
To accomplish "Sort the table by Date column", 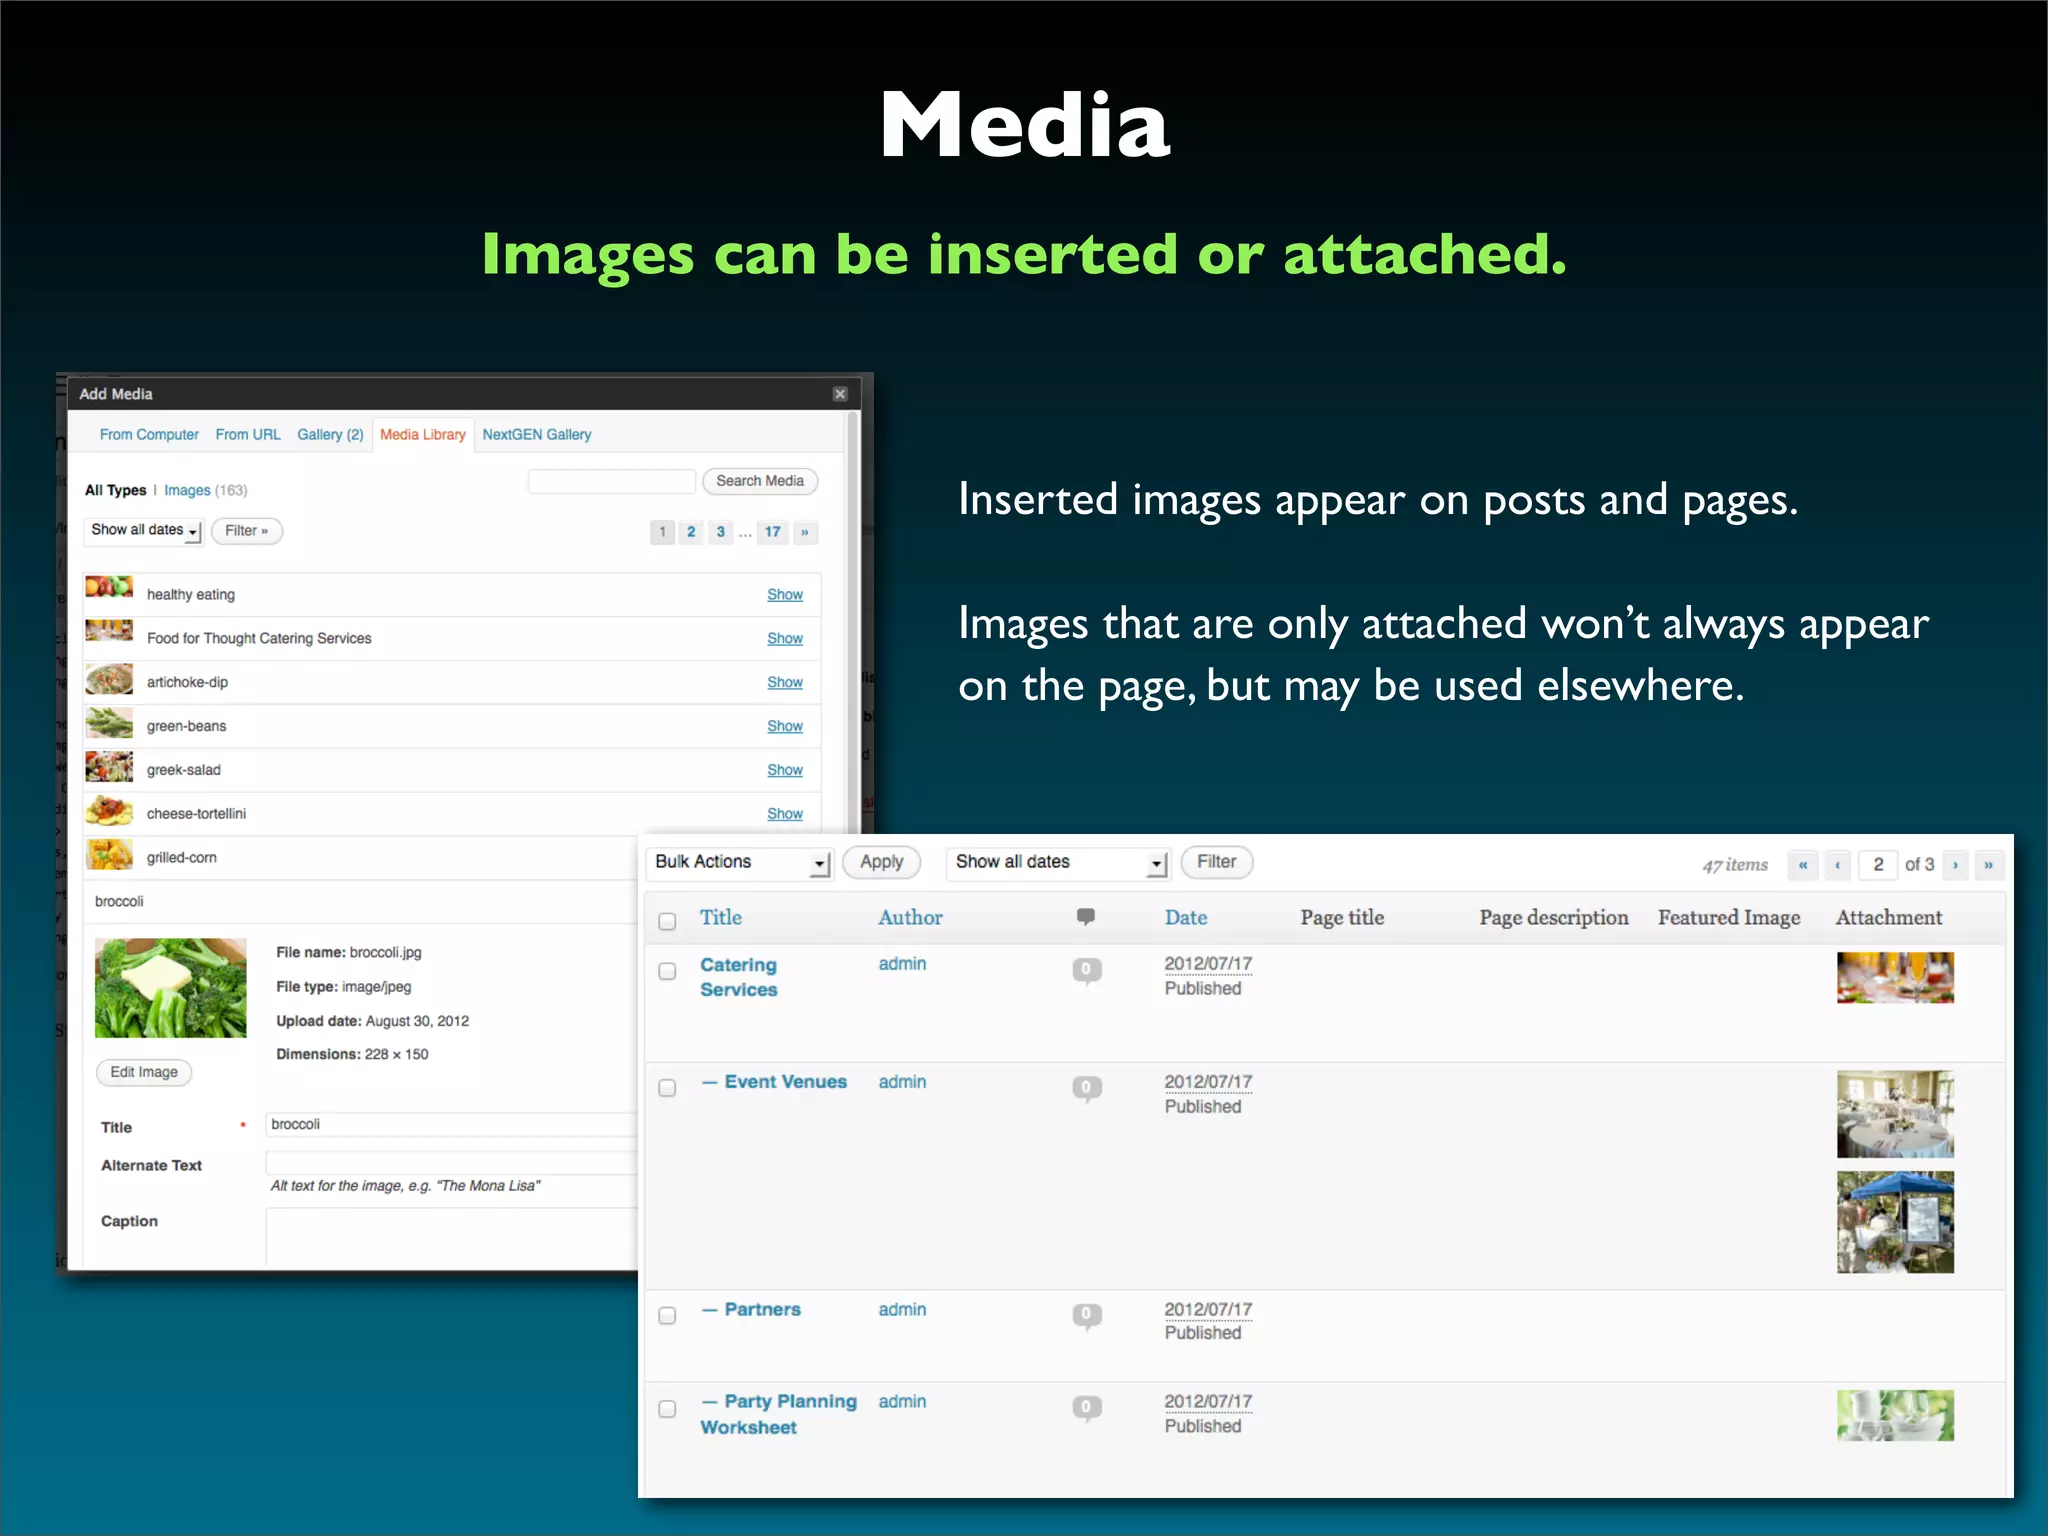I will point(1186,917).
